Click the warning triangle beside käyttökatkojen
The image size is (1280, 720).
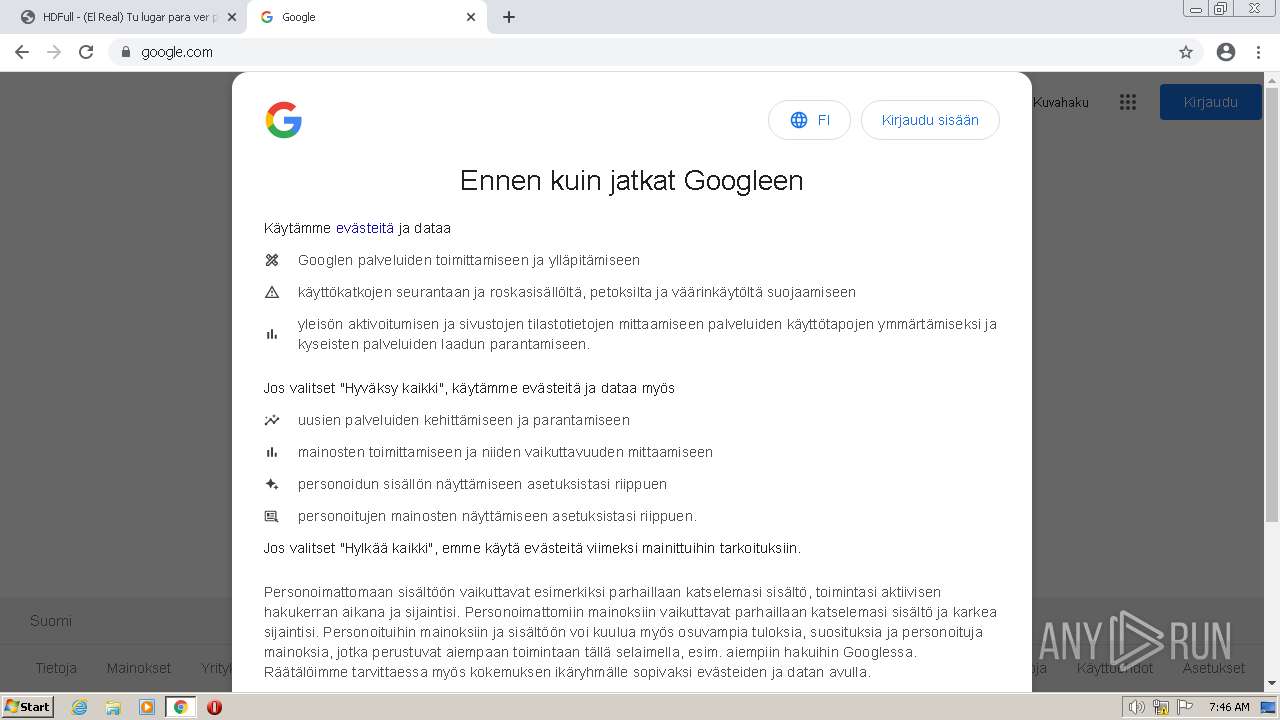(x=272, y=292)
